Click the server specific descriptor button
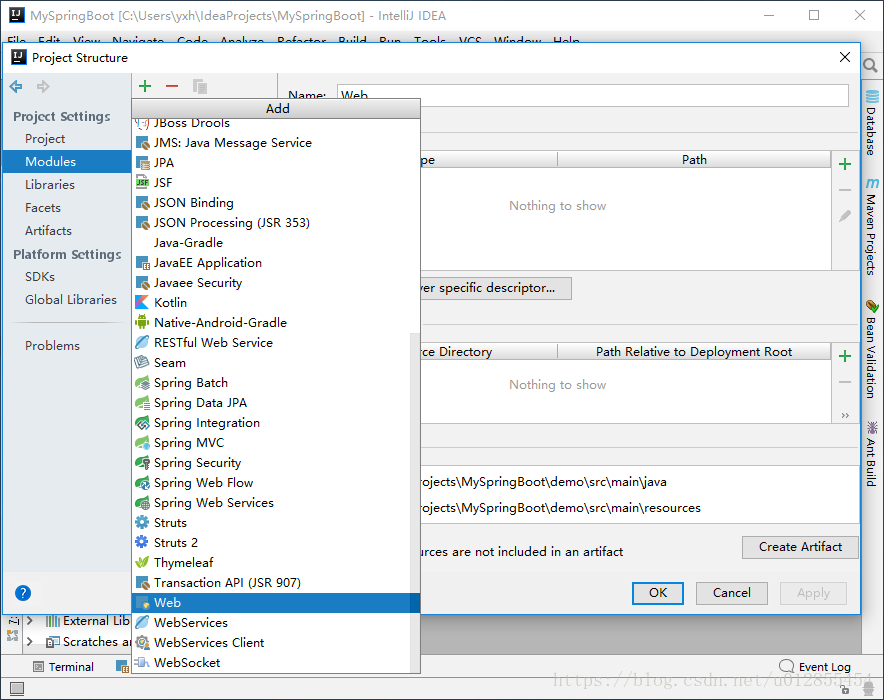 [496, 288]
